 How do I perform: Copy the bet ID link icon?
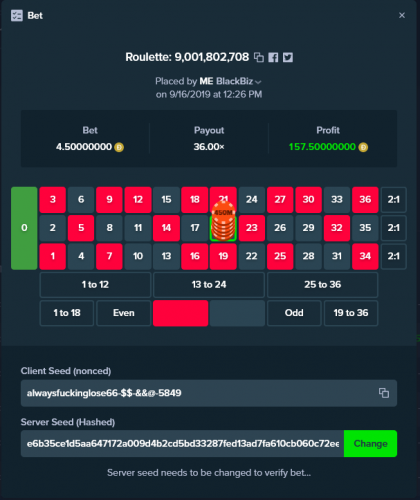click(259, 57)
